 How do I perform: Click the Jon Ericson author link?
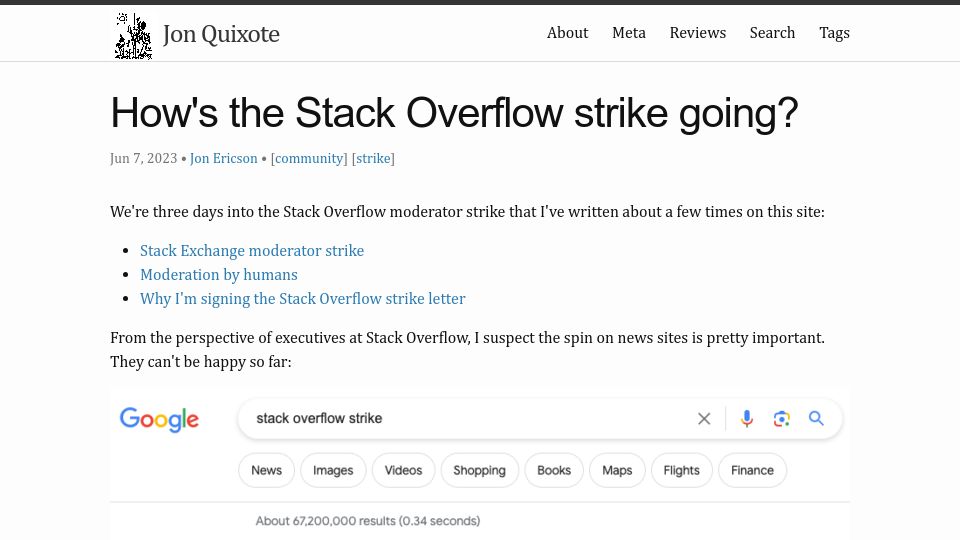point(223,159)
